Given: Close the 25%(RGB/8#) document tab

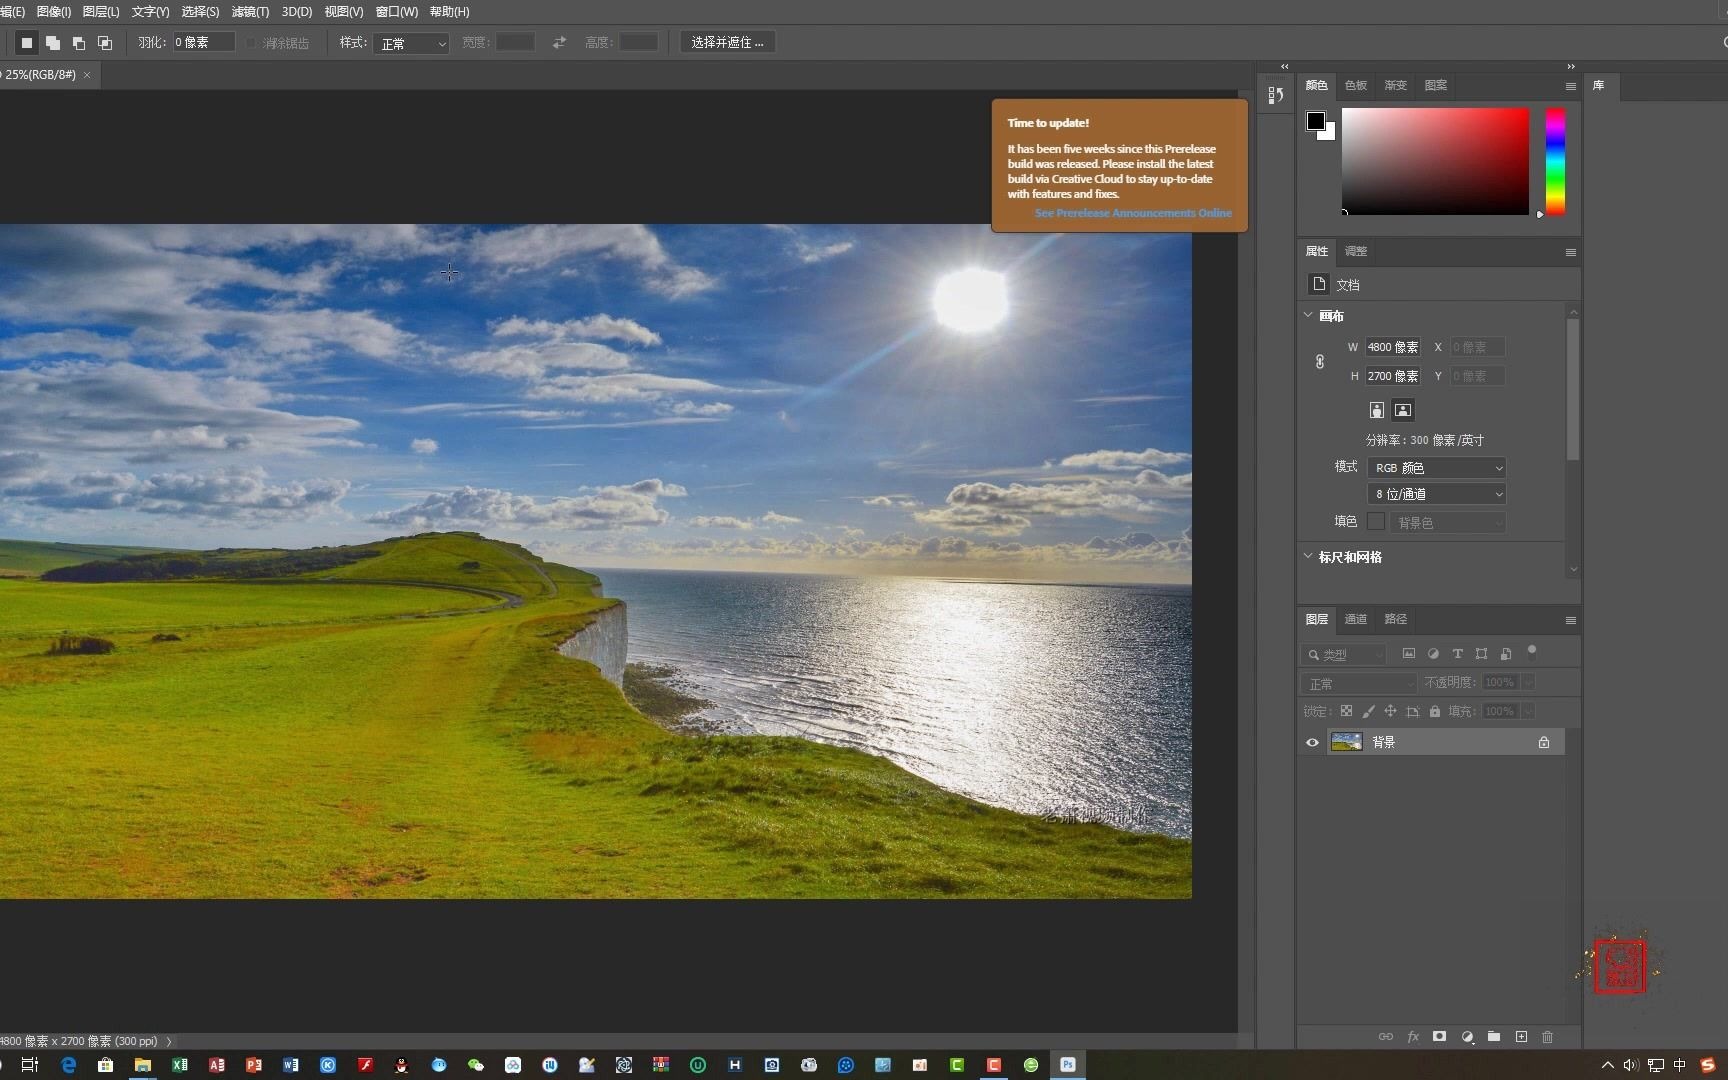Looking at the screenshot, I should click(x=87, y=75).
